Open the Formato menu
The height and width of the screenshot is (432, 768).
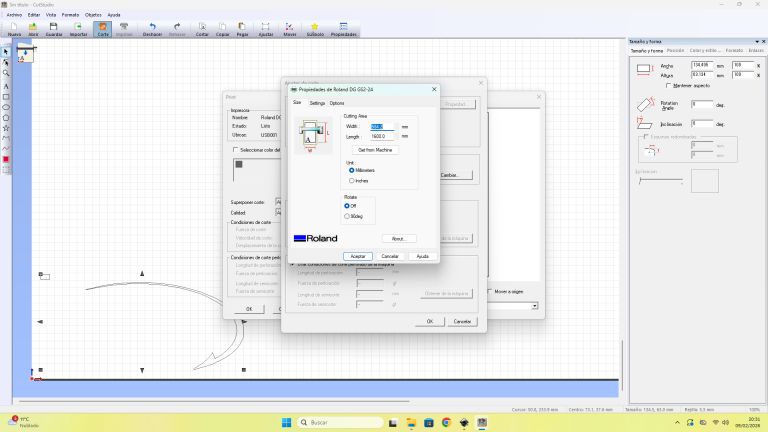click(70, 15)
